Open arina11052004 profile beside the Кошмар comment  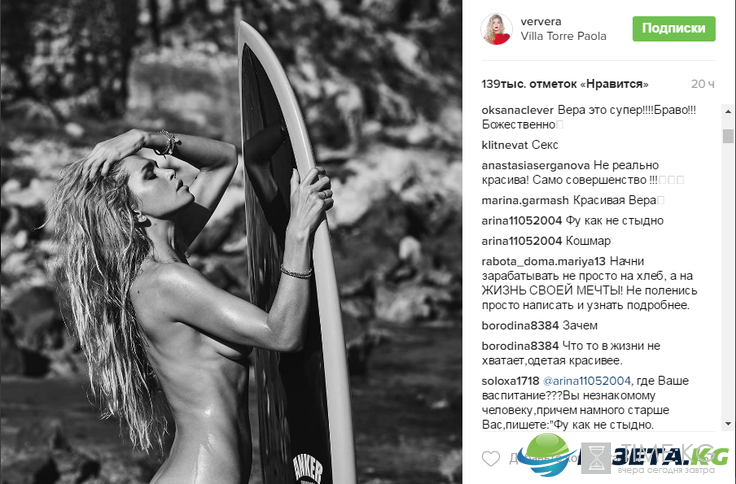(x=522, y=241)
